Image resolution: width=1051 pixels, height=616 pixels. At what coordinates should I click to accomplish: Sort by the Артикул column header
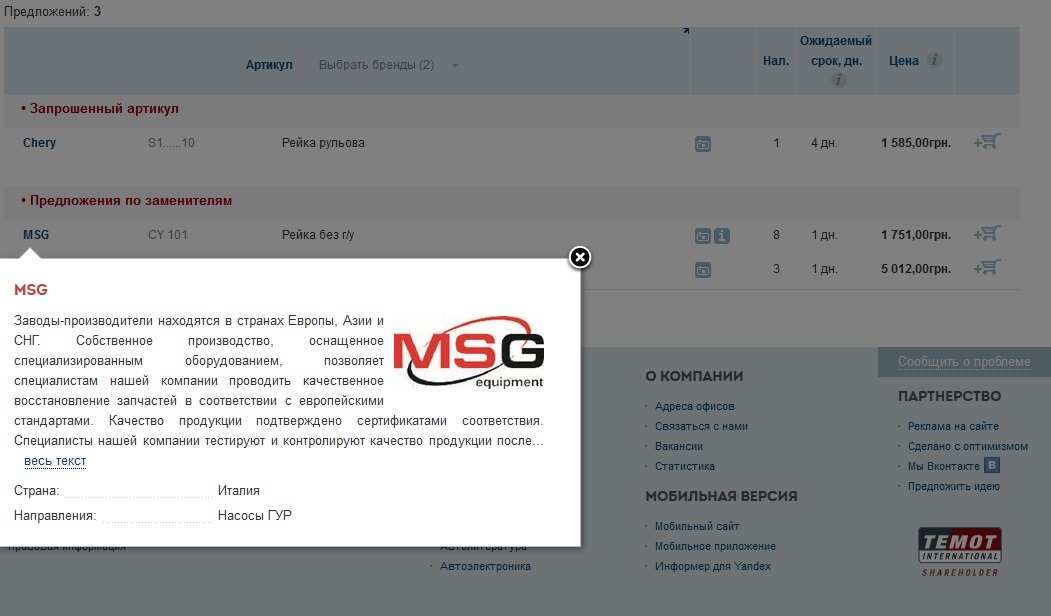[x=269, y=65]
